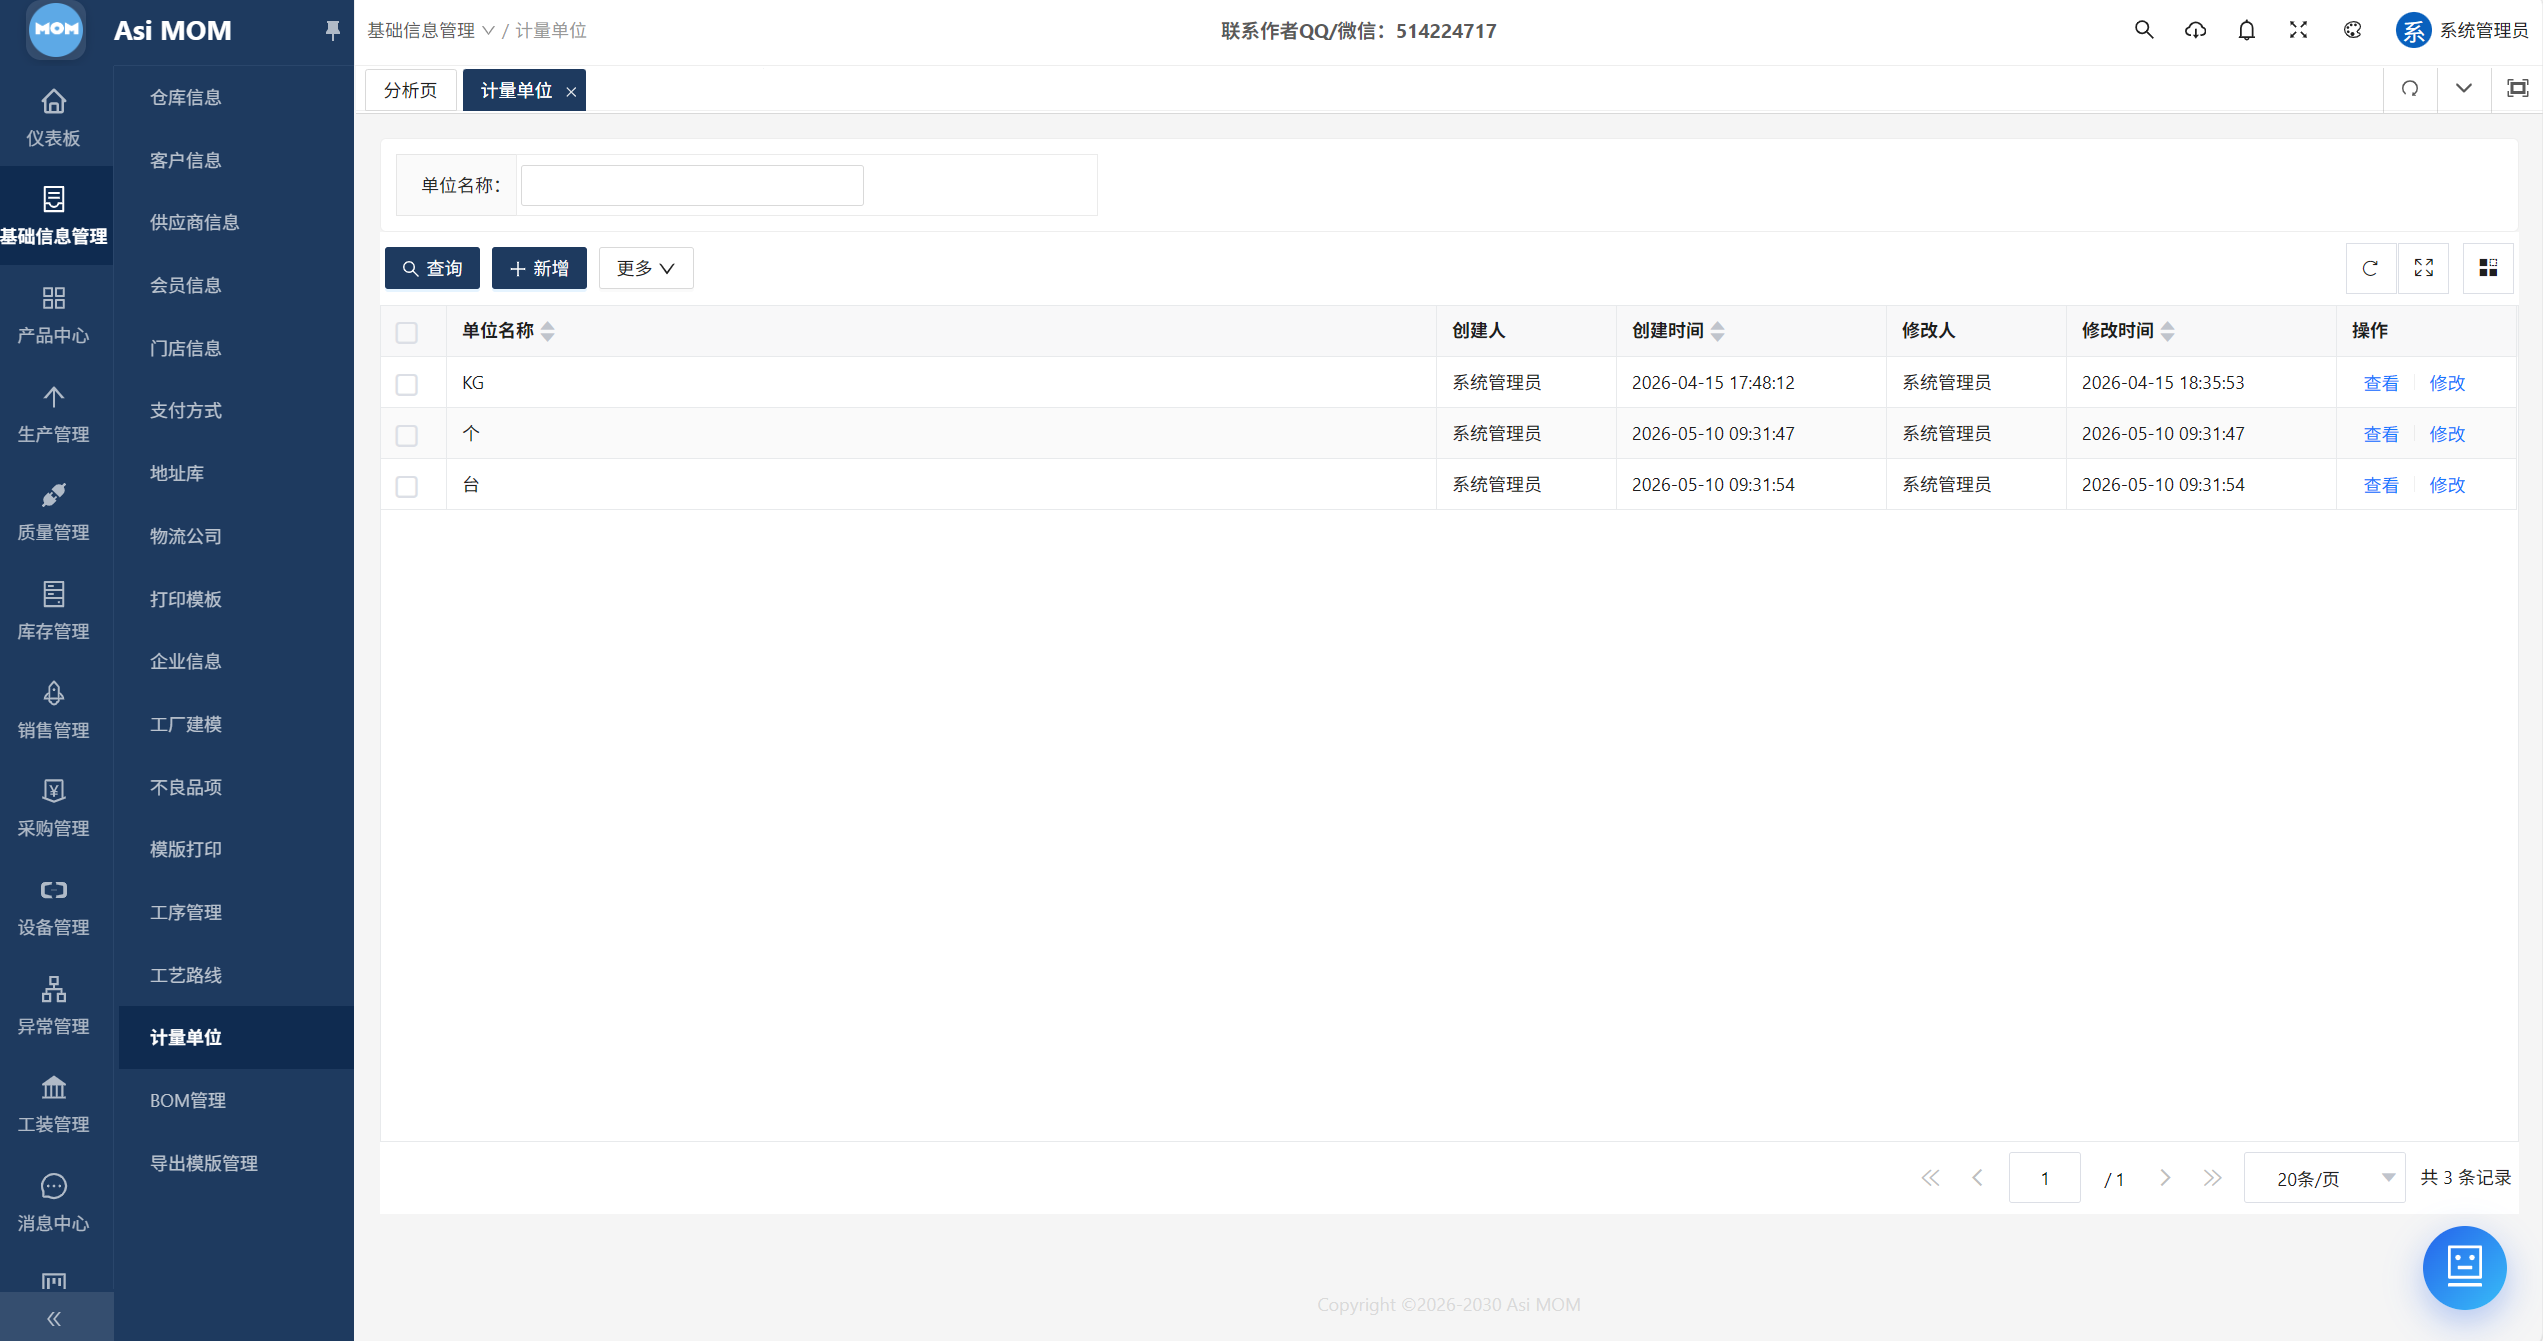The image size is (2546, 1341).
Task: Close the 计量单位 tab
Action: (x=571, y=91)
